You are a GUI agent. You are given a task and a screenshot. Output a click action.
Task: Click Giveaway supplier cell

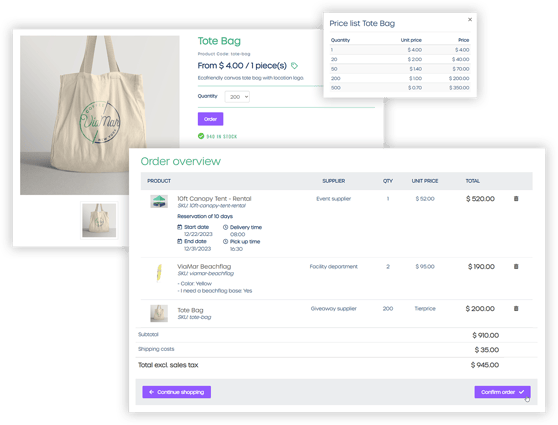333,308
